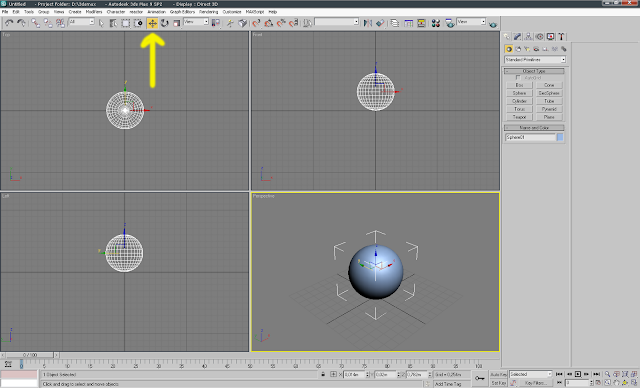Open Curve Editor icon

point(409,23)
